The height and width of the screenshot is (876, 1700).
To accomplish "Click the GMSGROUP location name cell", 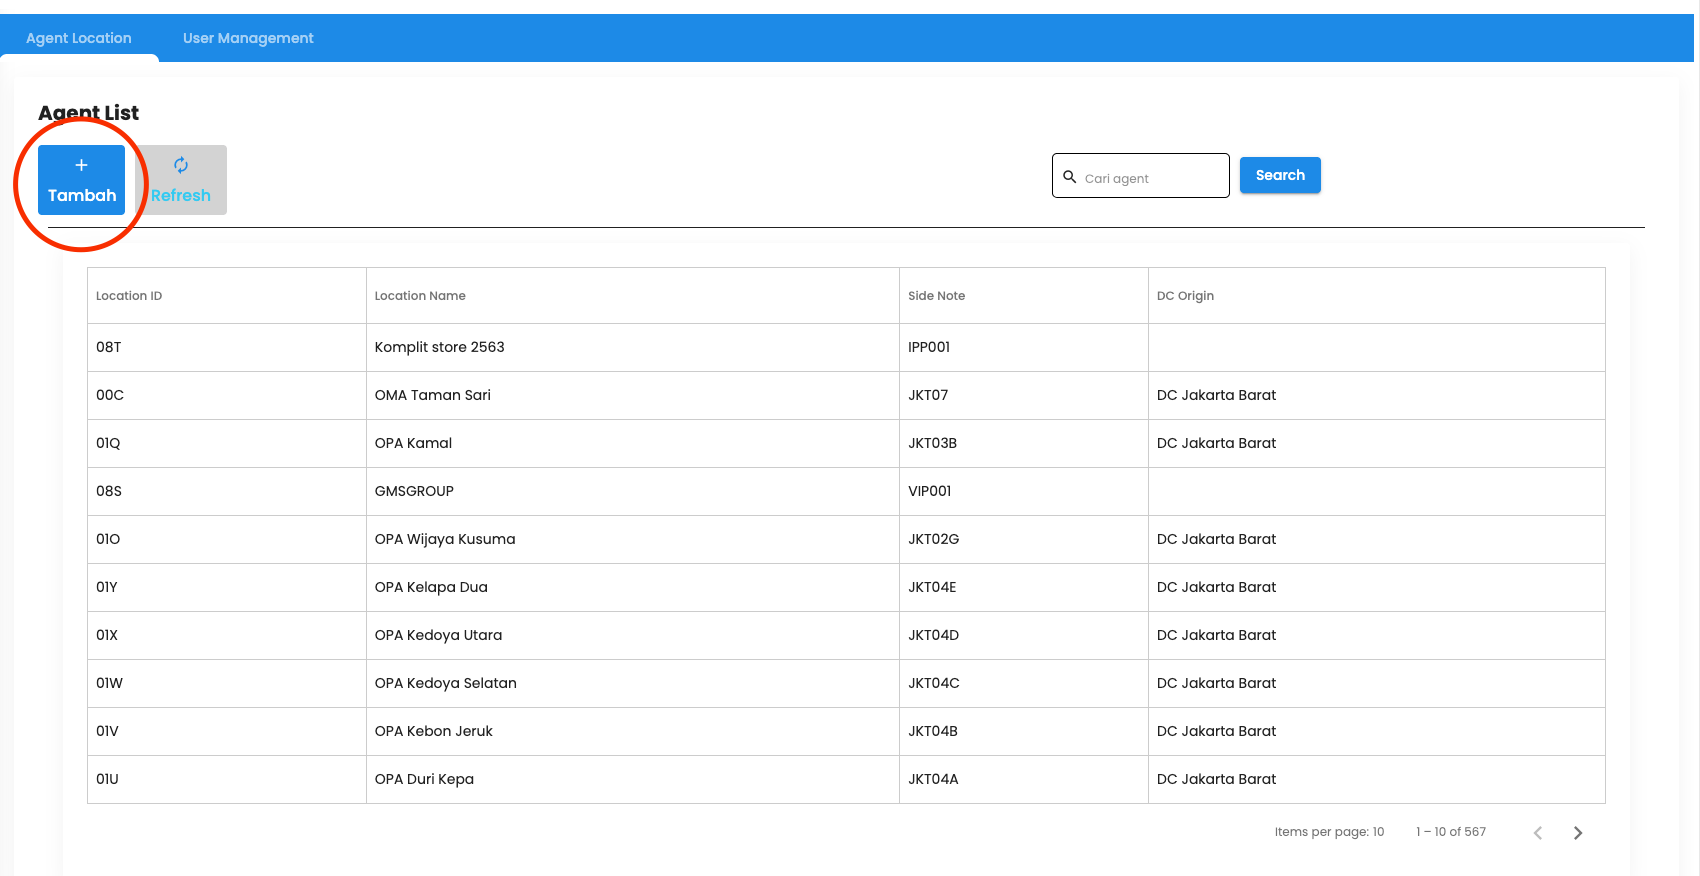I will pyautogui.click(x=414, y=491).
